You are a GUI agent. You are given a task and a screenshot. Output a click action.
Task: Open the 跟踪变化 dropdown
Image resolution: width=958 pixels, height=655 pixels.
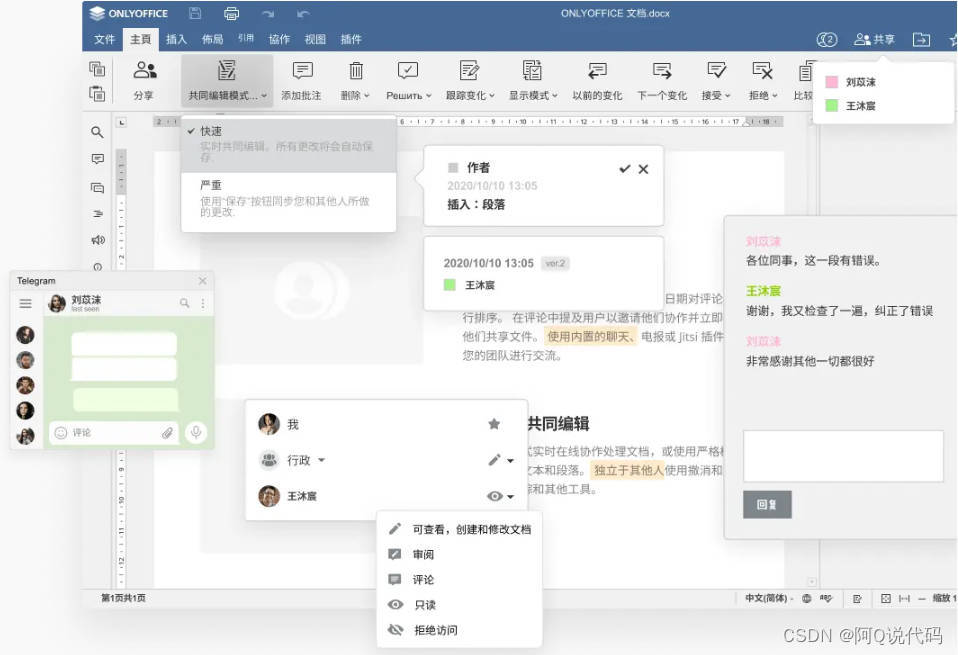pyautogui.click(x=470, y=80)
